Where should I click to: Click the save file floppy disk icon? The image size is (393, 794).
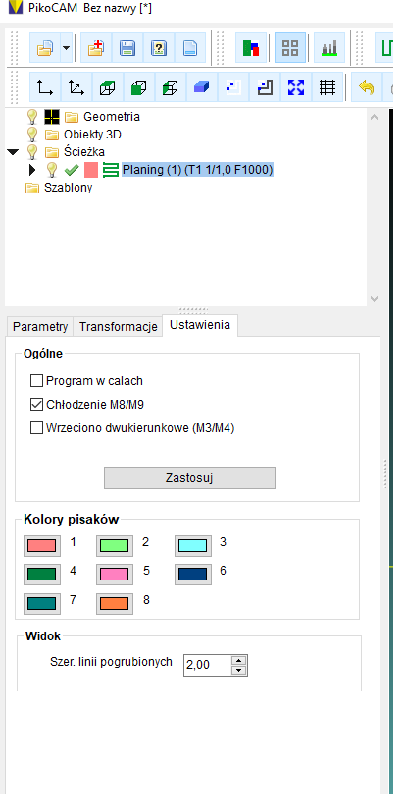(x=127, y=48)
